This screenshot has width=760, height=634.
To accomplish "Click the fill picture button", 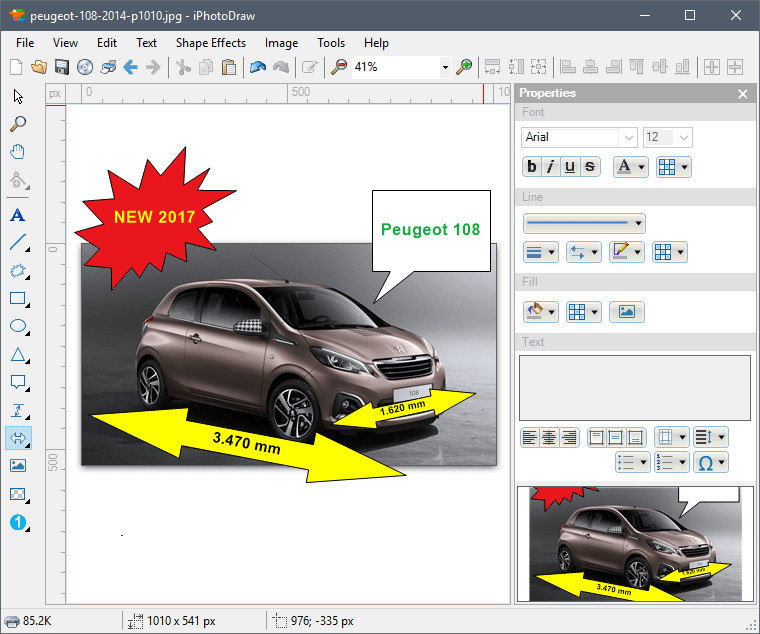I will click(x=627, y=312).
